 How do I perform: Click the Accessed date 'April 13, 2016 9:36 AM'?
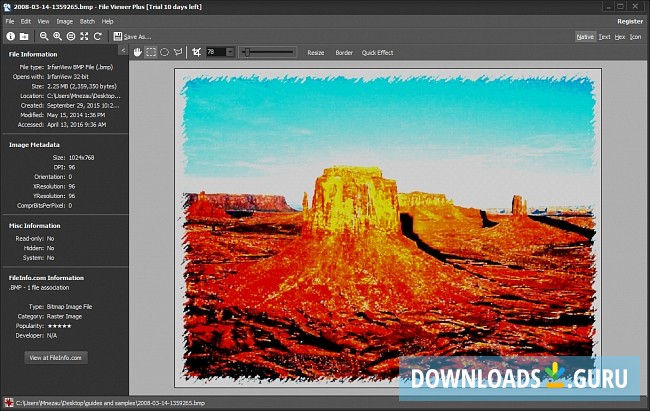tap(76, 124)
